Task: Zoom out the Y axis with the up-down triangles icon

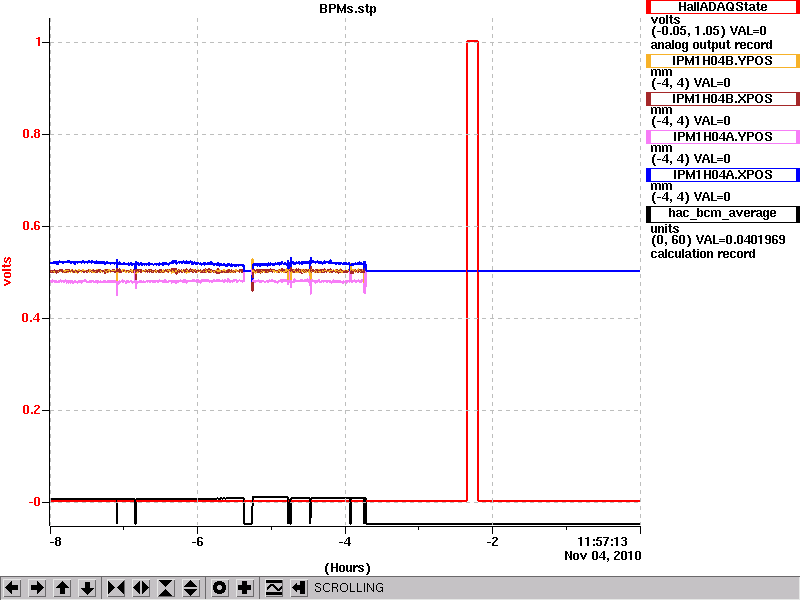Action: click(x=191, y=588)
